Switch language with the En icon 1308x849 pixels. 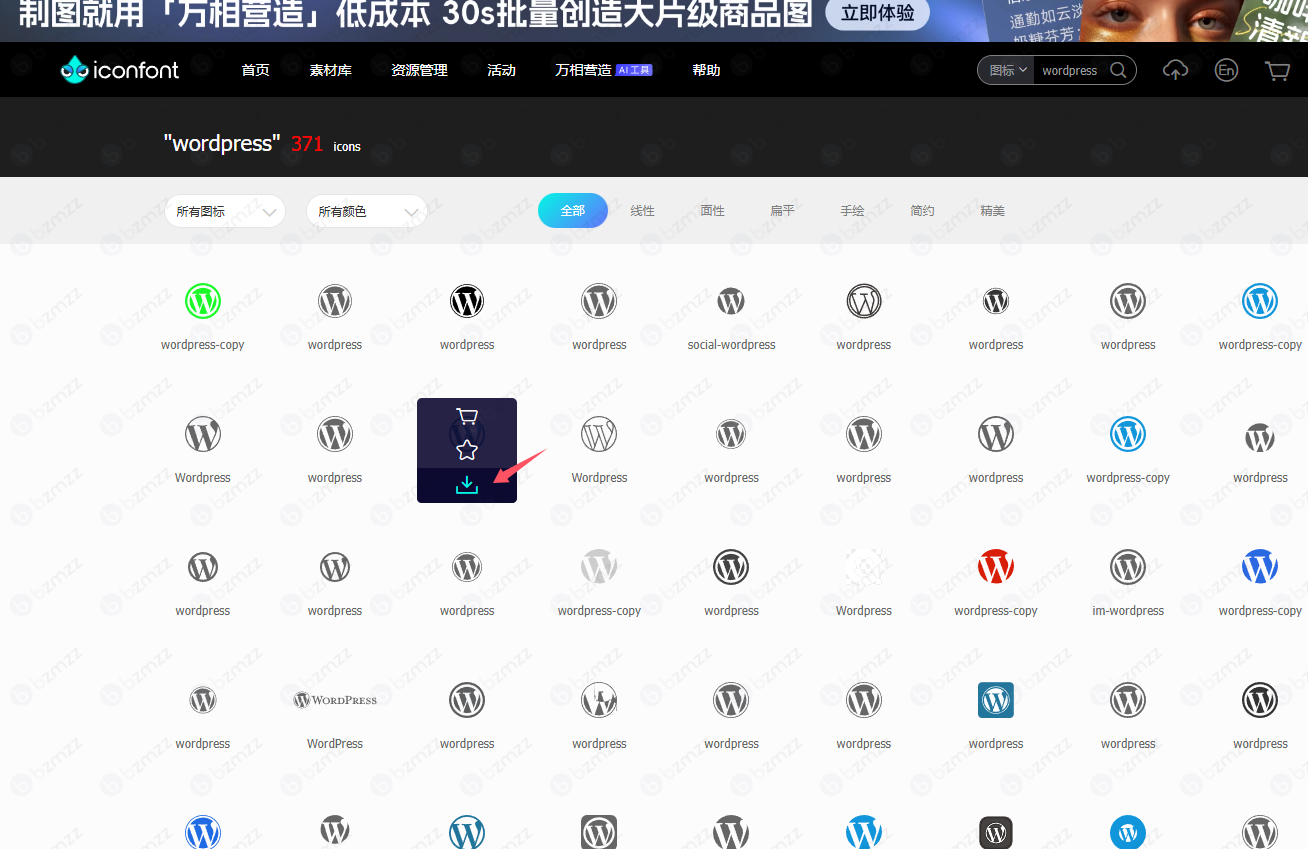tap(1226, 70)
